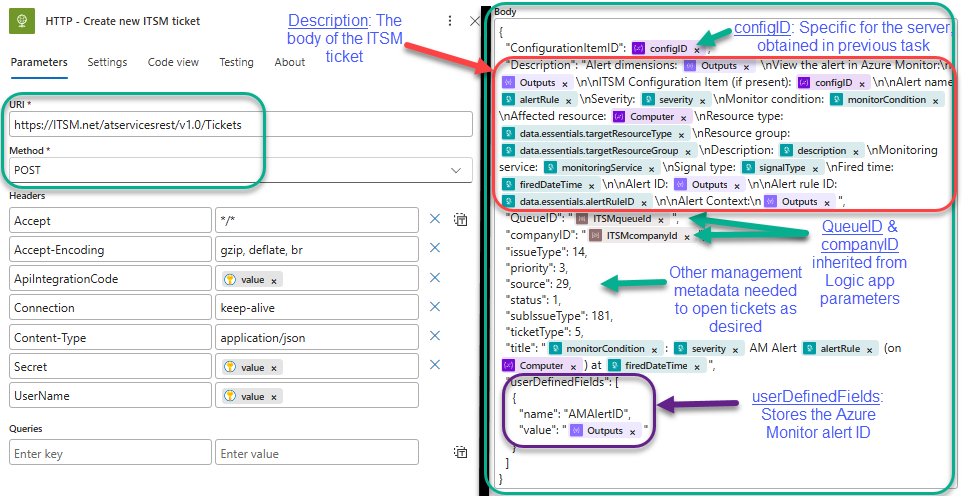Screen dimensions: 967x496
Task: Remove the monitoringService token
Action: tap(651, 169)
